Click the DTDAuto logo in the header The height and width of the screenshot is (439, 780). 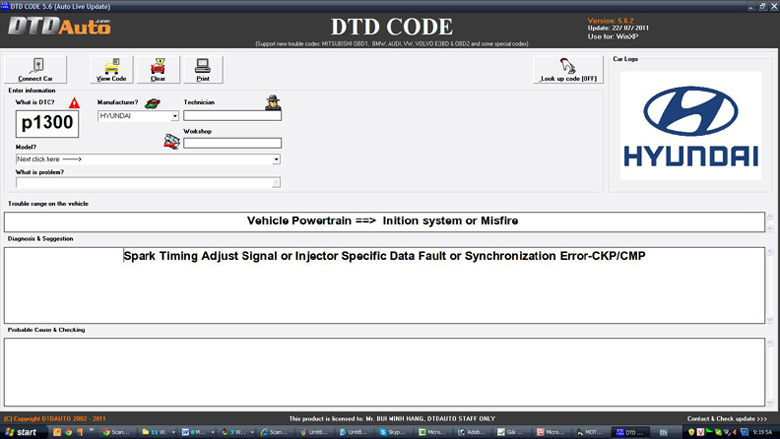point(59,26)
